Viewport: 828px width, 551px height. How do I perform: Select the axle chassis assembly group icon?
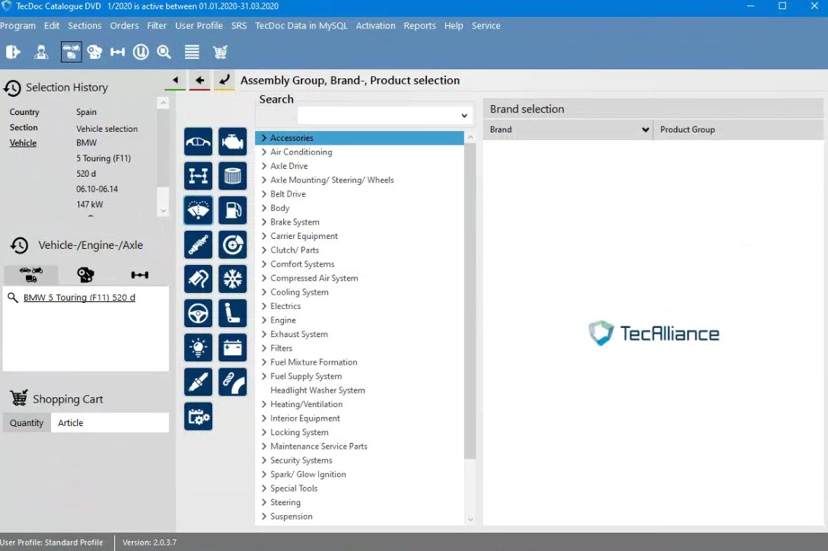[x=198, y=176]
